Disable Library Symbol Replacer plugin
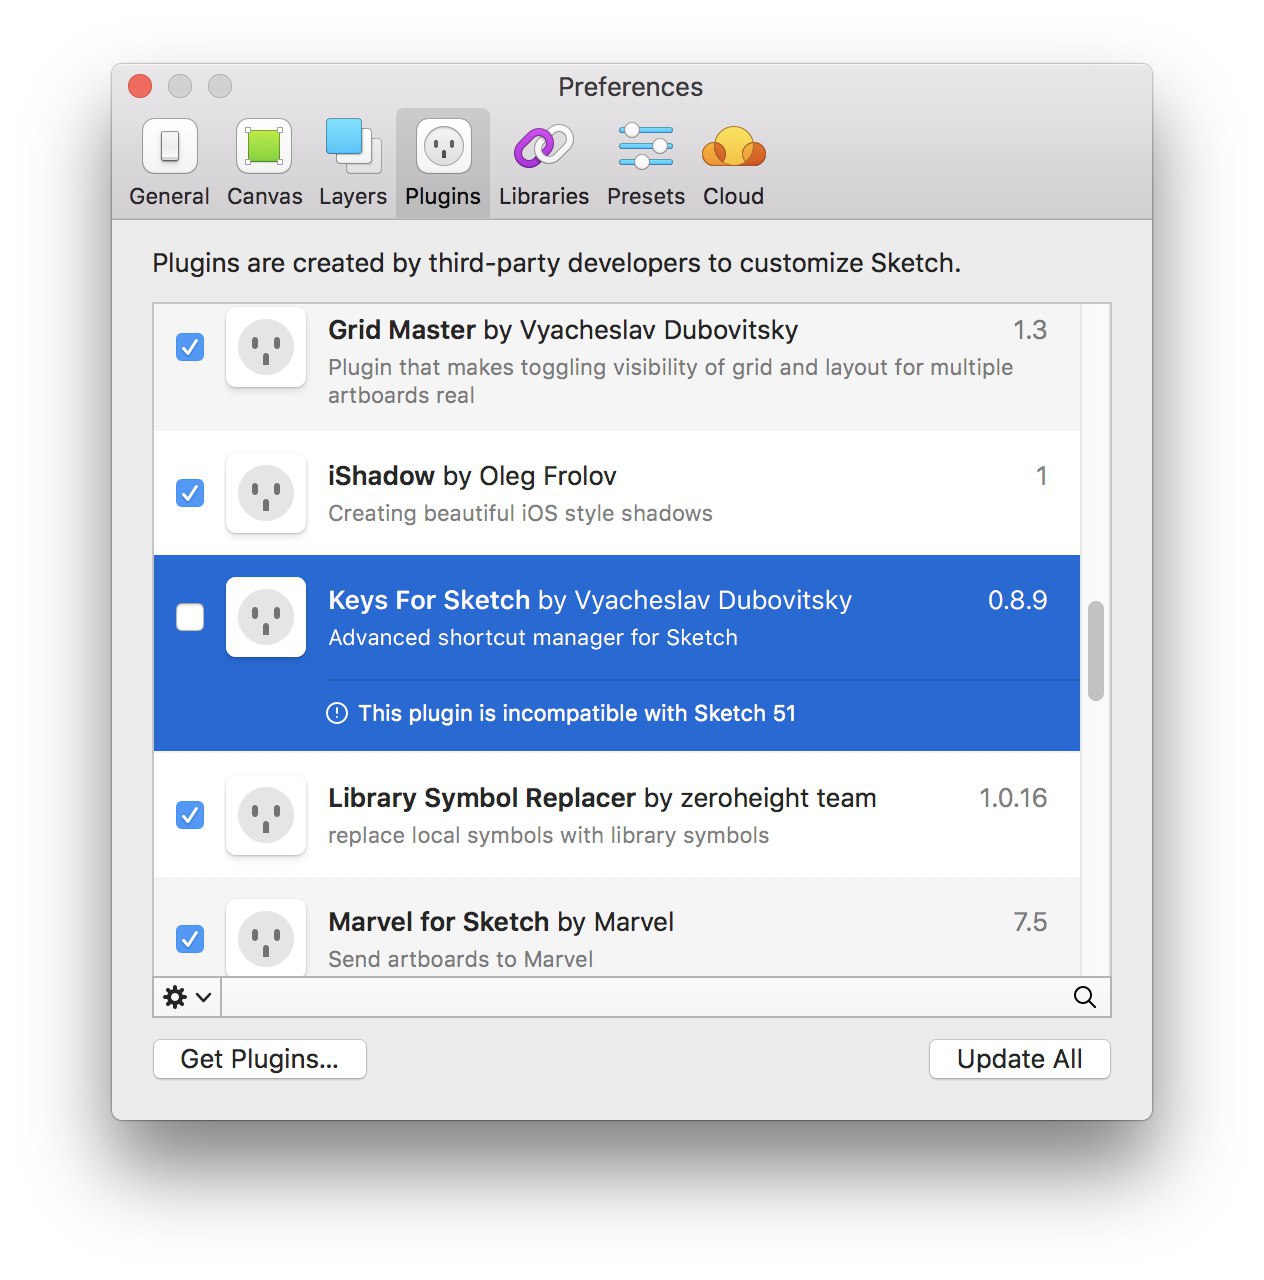 190,815
